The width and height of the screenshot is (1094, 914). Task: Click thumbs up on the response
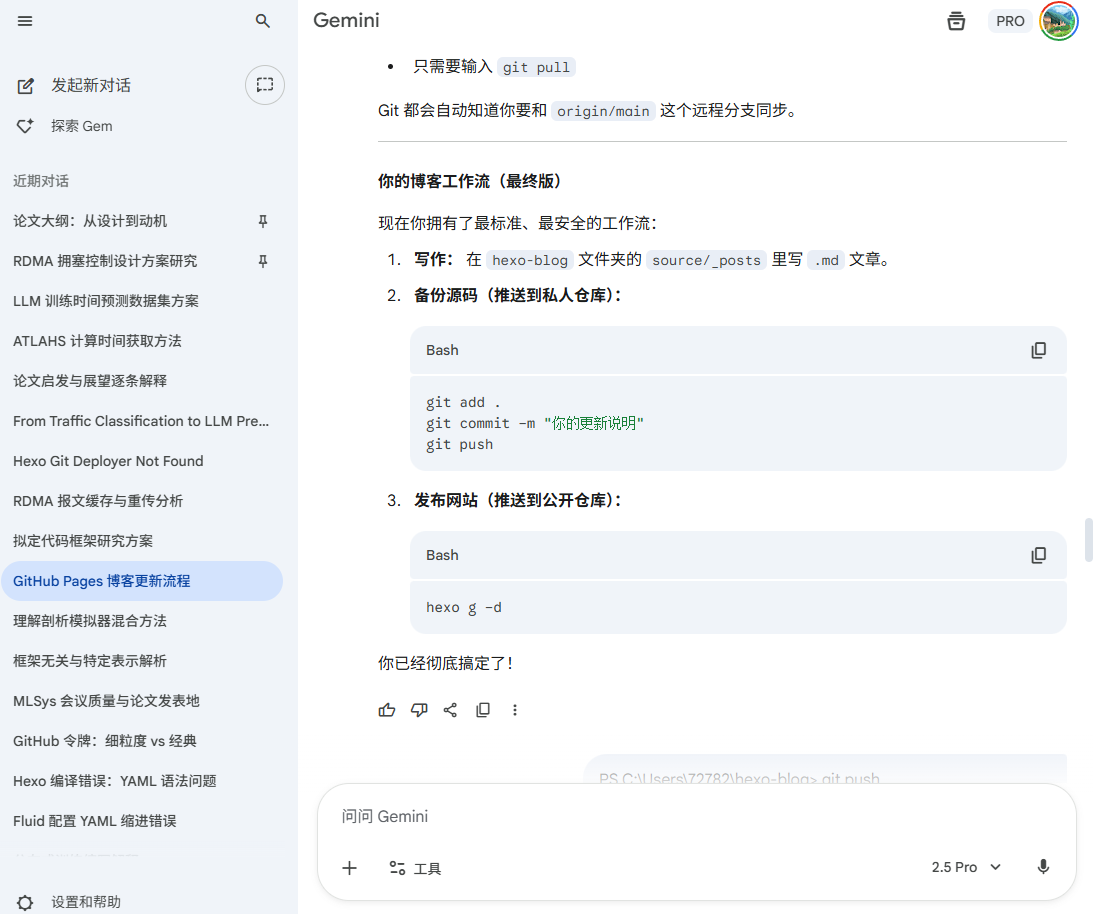(387, 710)
